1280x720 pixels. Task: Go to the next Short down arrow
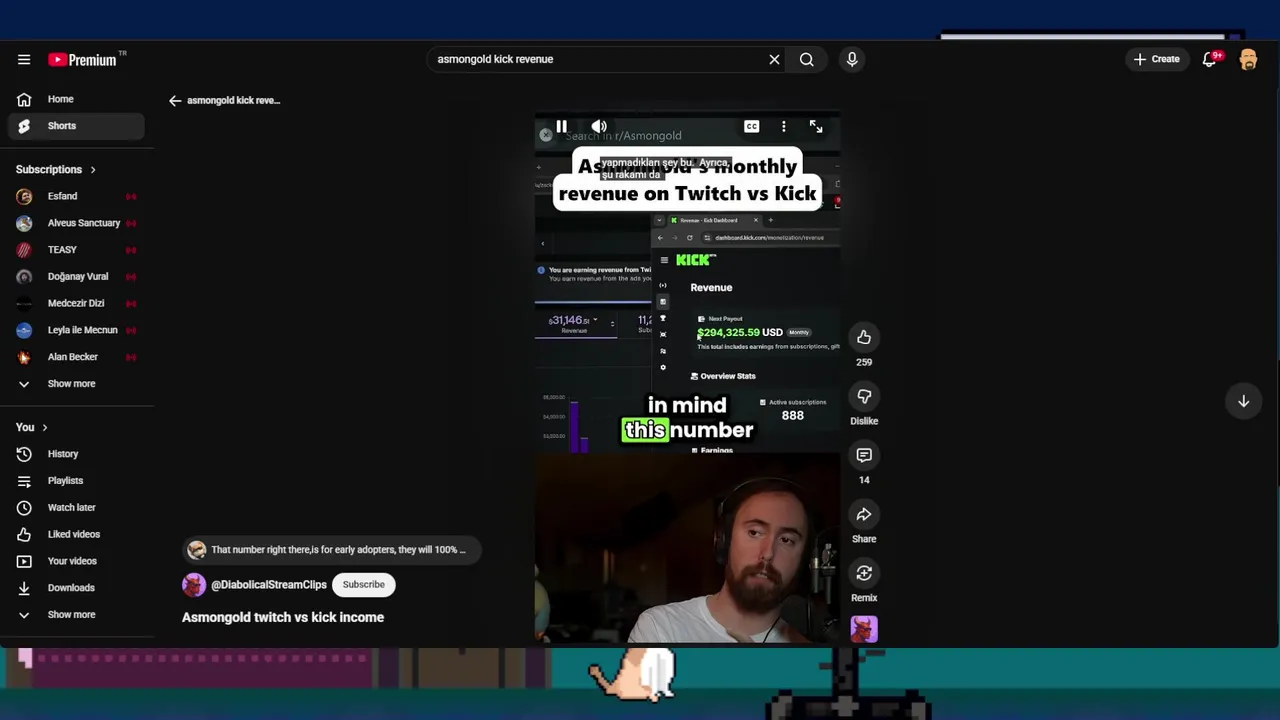pyautogui.click(x=1243, y=401)
